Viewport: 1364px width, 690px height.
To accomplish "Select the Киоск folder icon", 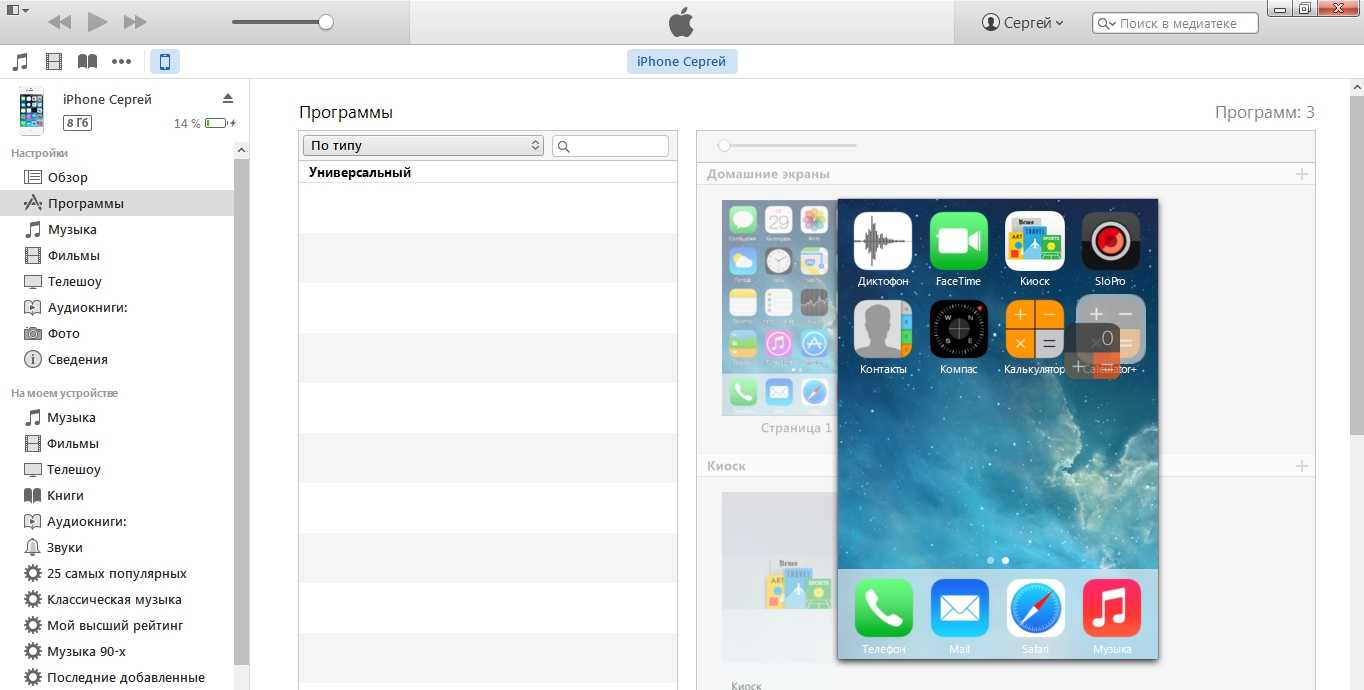I will [1035, 241].
